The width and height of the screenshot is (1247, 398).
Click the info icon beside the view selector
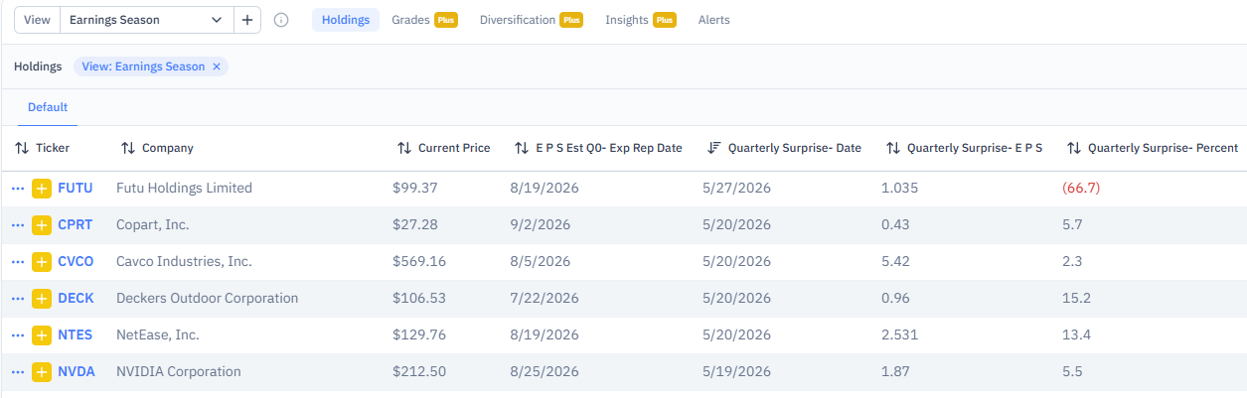[x=281, y=20]
